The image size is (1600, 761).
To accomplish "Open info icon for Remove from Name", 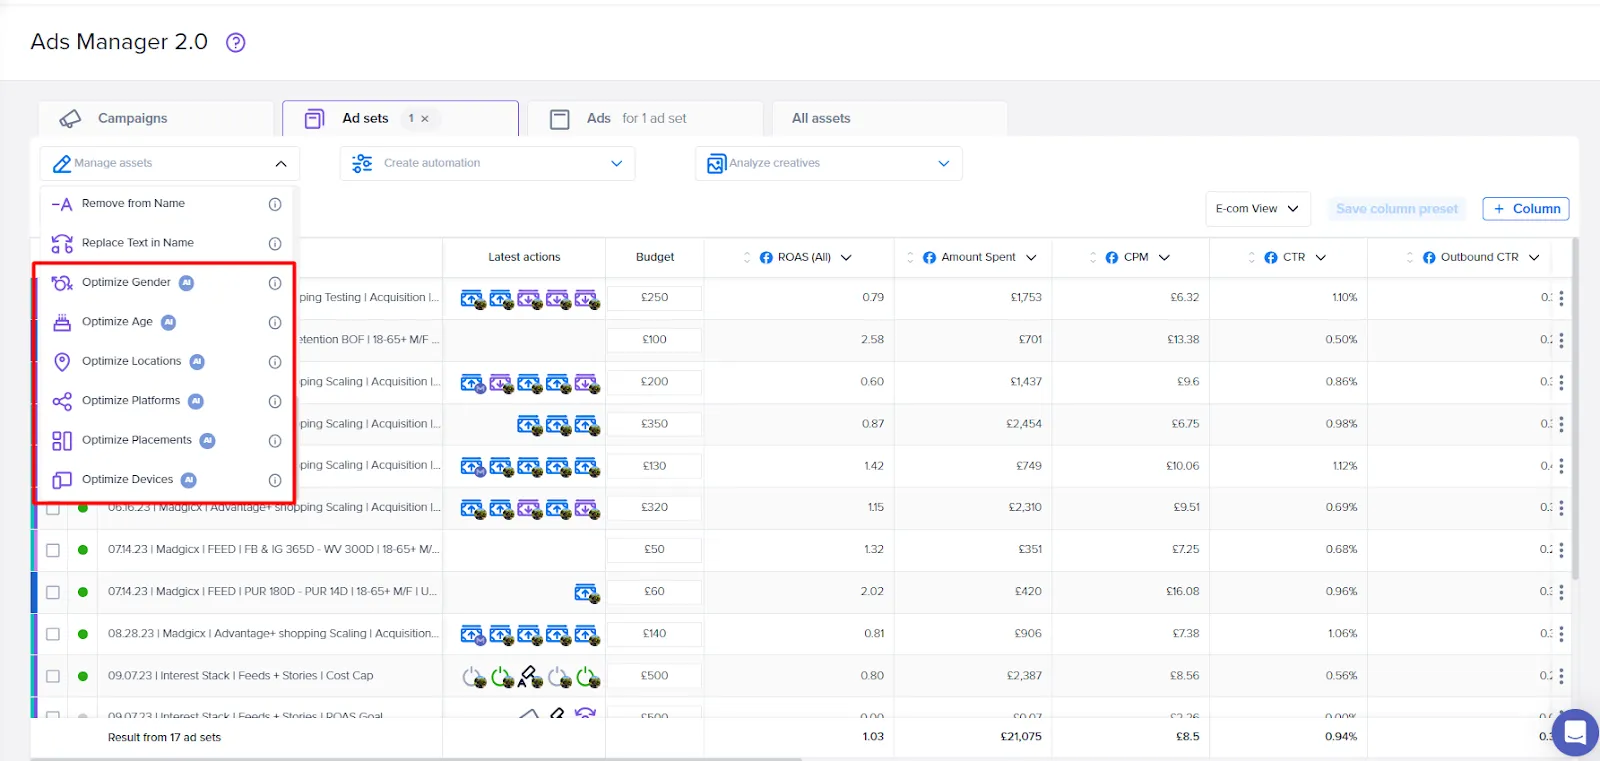I will click(x=275, y=204).
